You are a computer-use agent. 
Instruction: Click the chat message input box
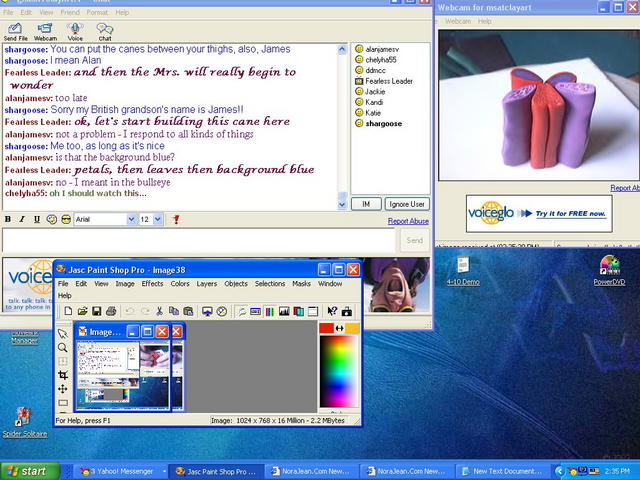[x=199, y=240]
